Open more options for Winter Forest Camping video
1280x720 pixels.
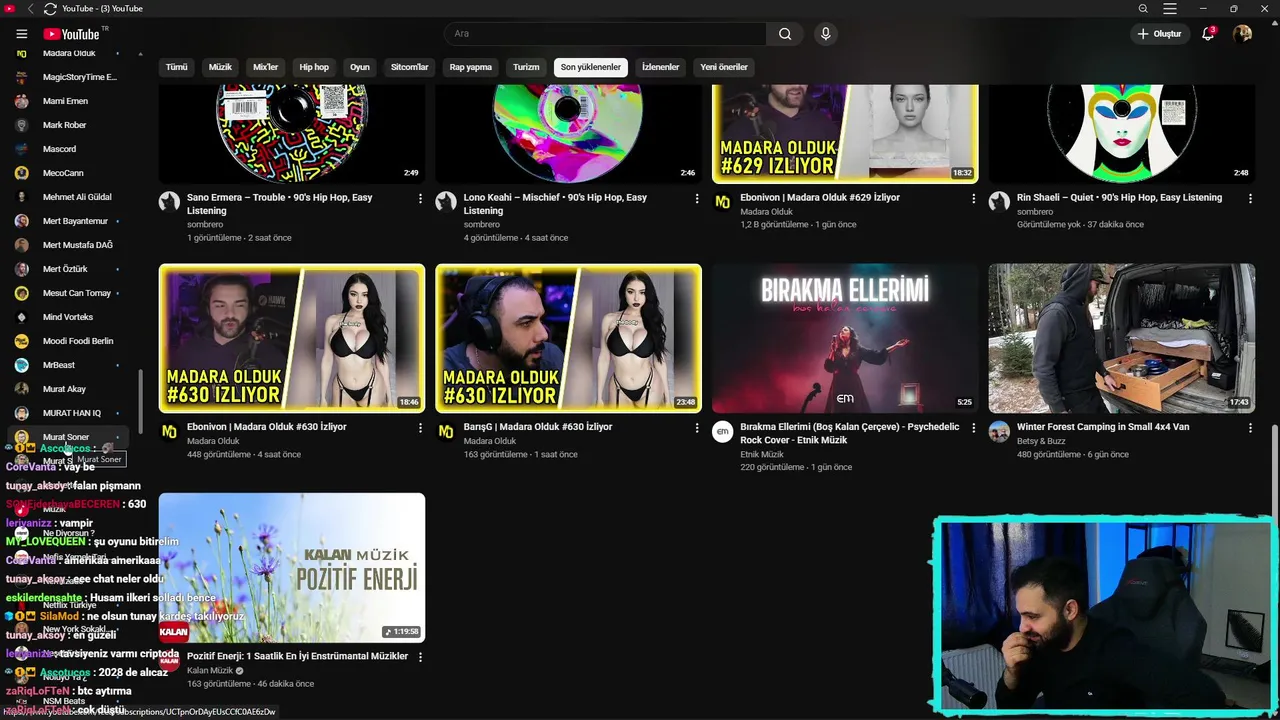1250,428
